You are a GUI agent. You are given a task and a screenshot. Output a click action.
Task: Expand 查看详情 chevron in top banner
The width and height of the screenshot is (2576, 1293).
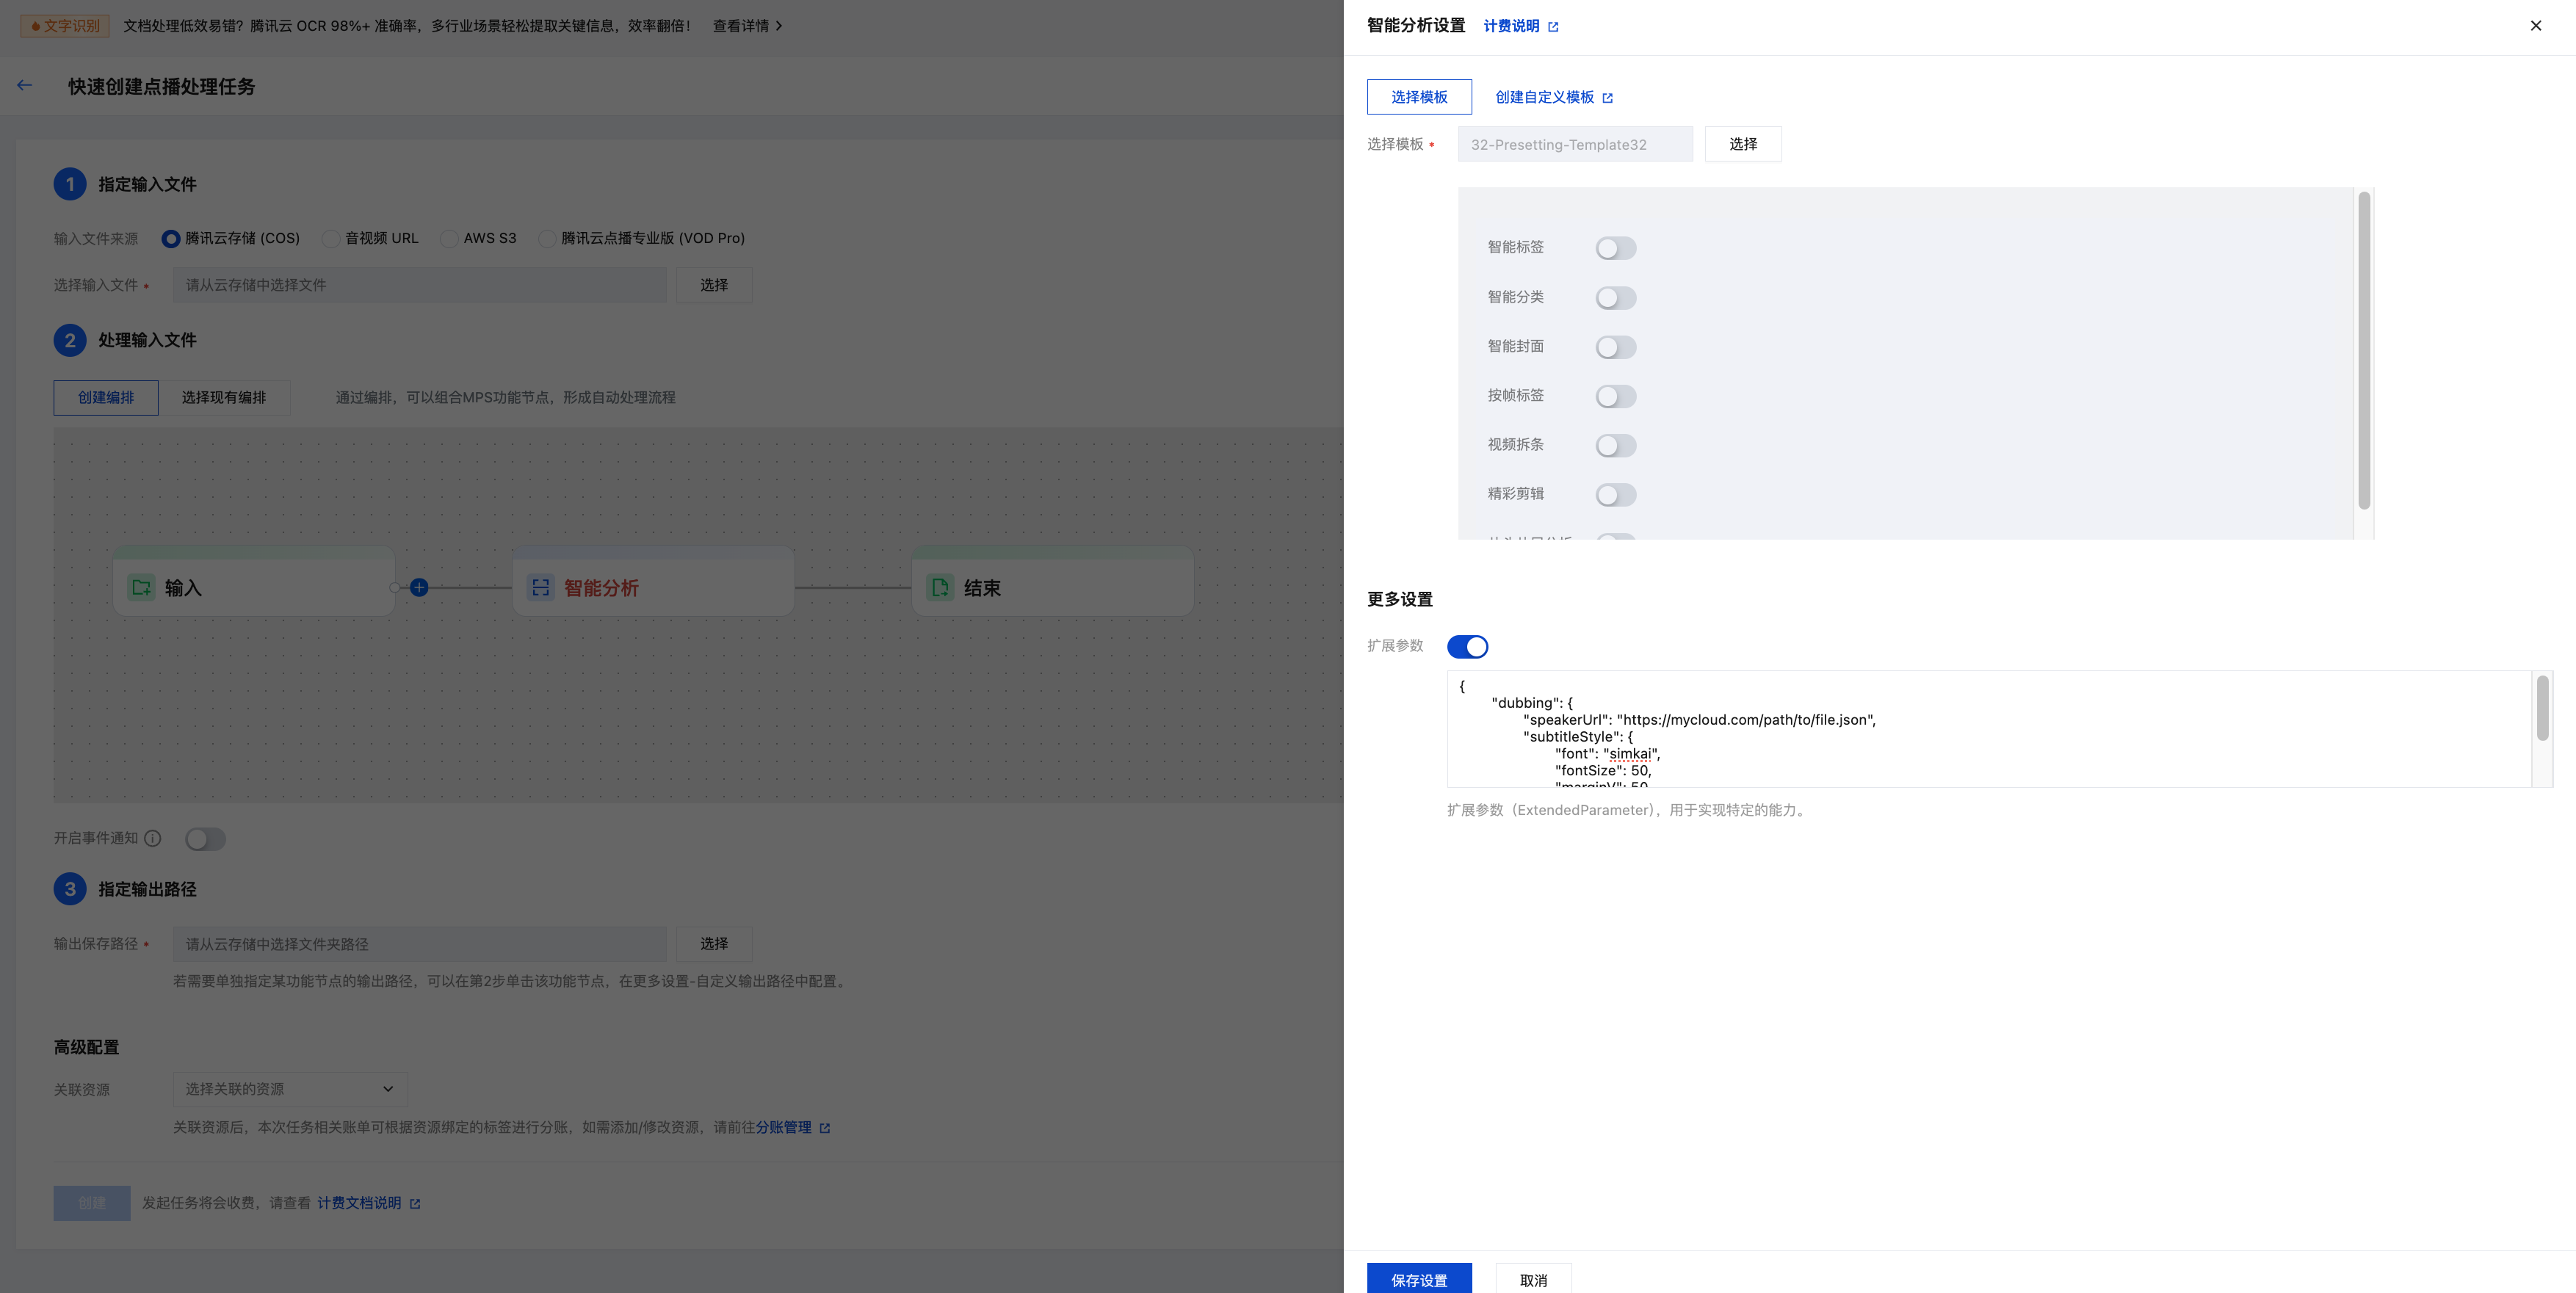[779, 26]
